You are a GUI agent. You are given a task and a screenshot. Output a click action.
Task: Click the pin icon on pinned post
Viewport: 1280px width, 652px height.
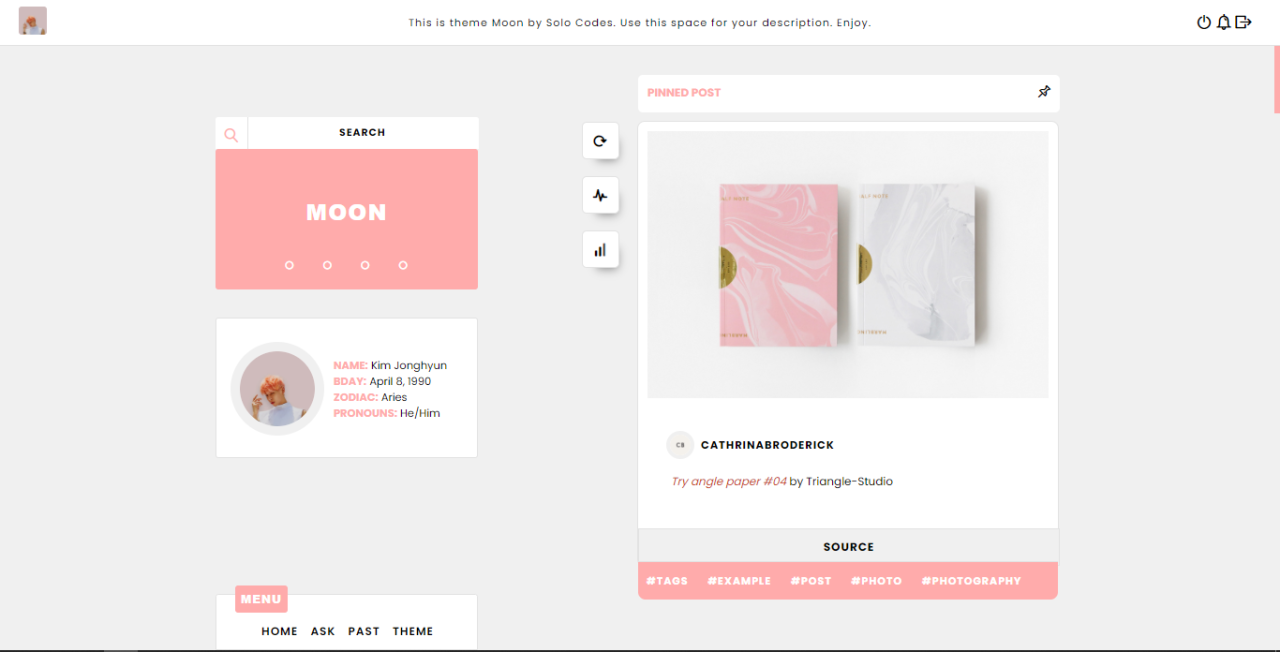click(1044, 92)
